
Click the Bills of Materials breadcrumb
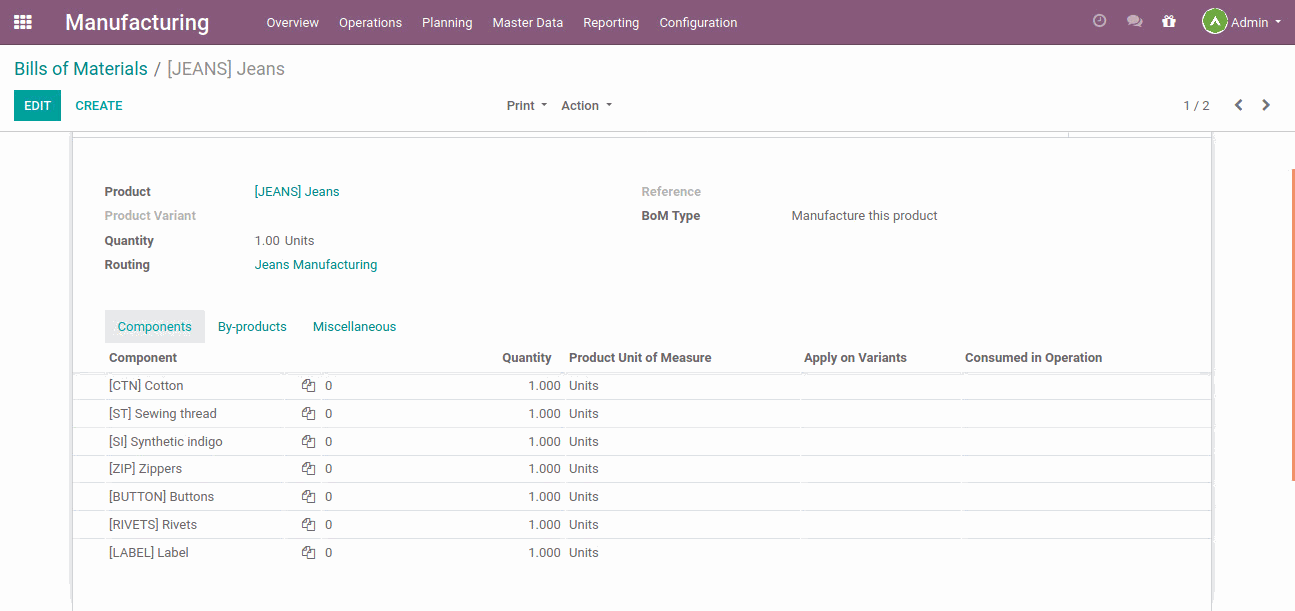click(81, 69)
